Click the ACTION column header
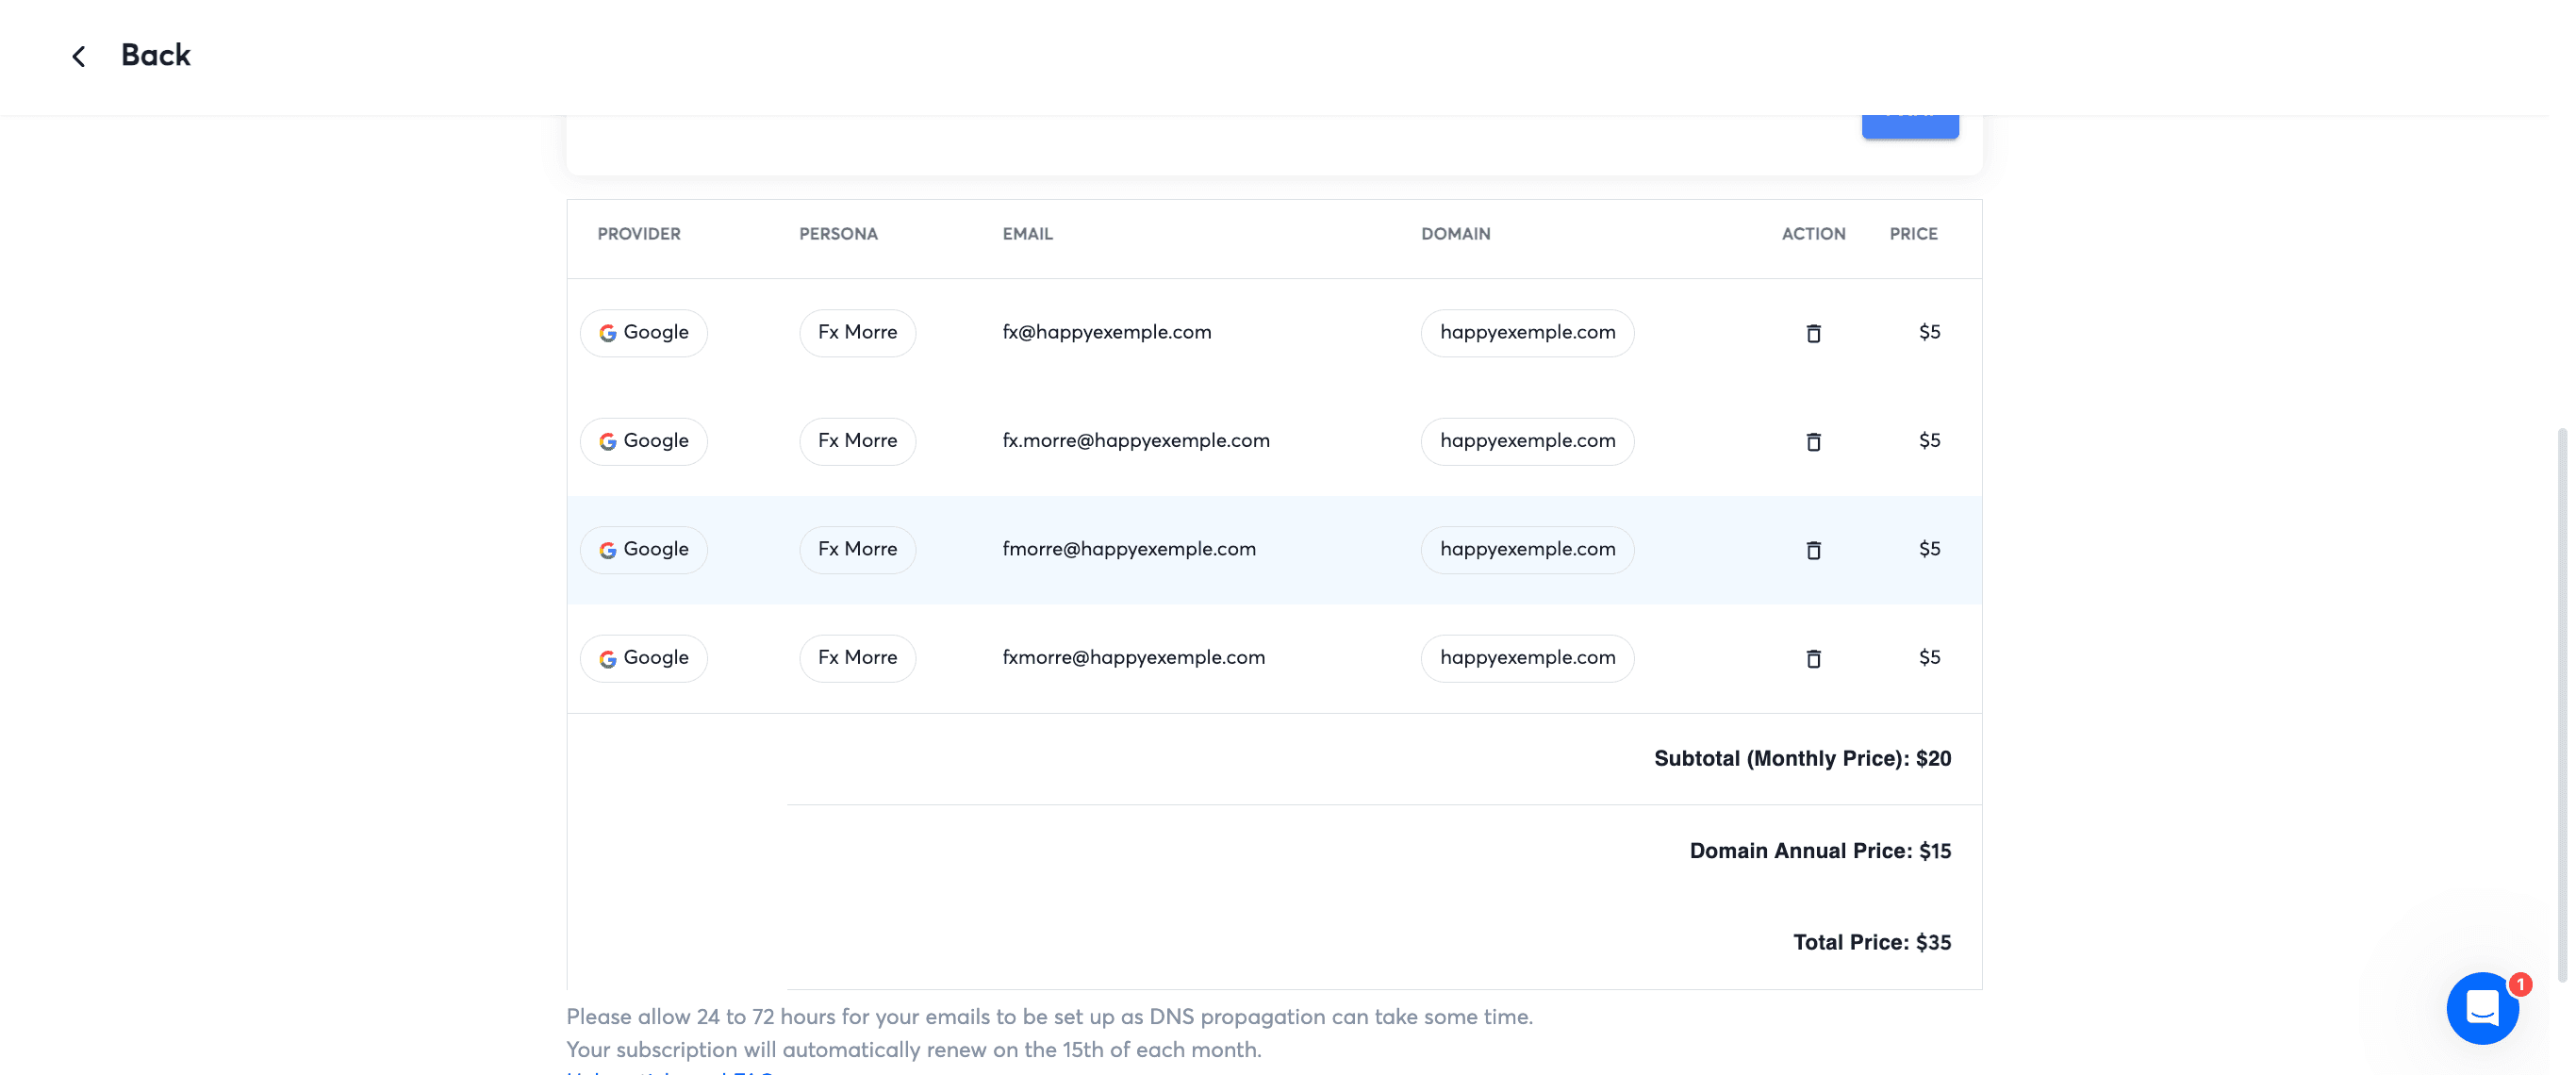This screenshot has width=2576, height=1075. click(1813, 234)
